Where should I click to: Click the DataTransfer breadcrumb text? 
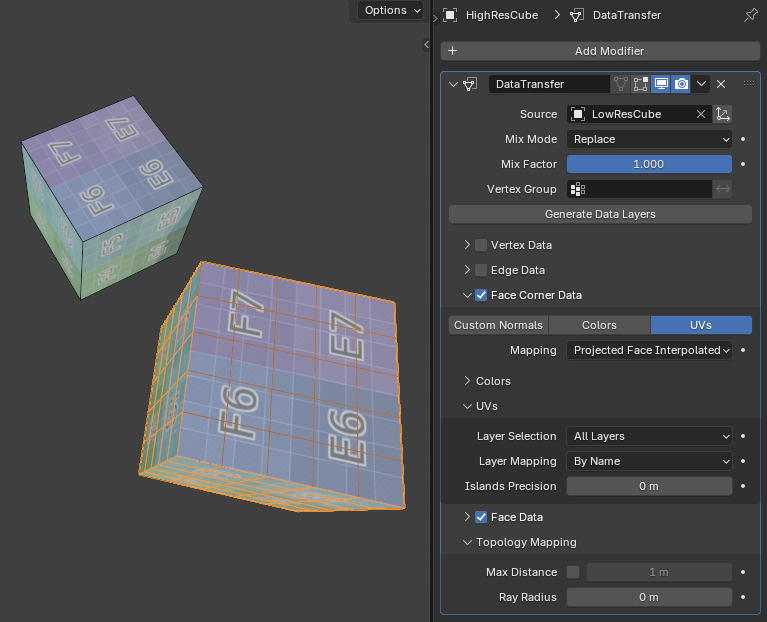[x=627, y=15]
